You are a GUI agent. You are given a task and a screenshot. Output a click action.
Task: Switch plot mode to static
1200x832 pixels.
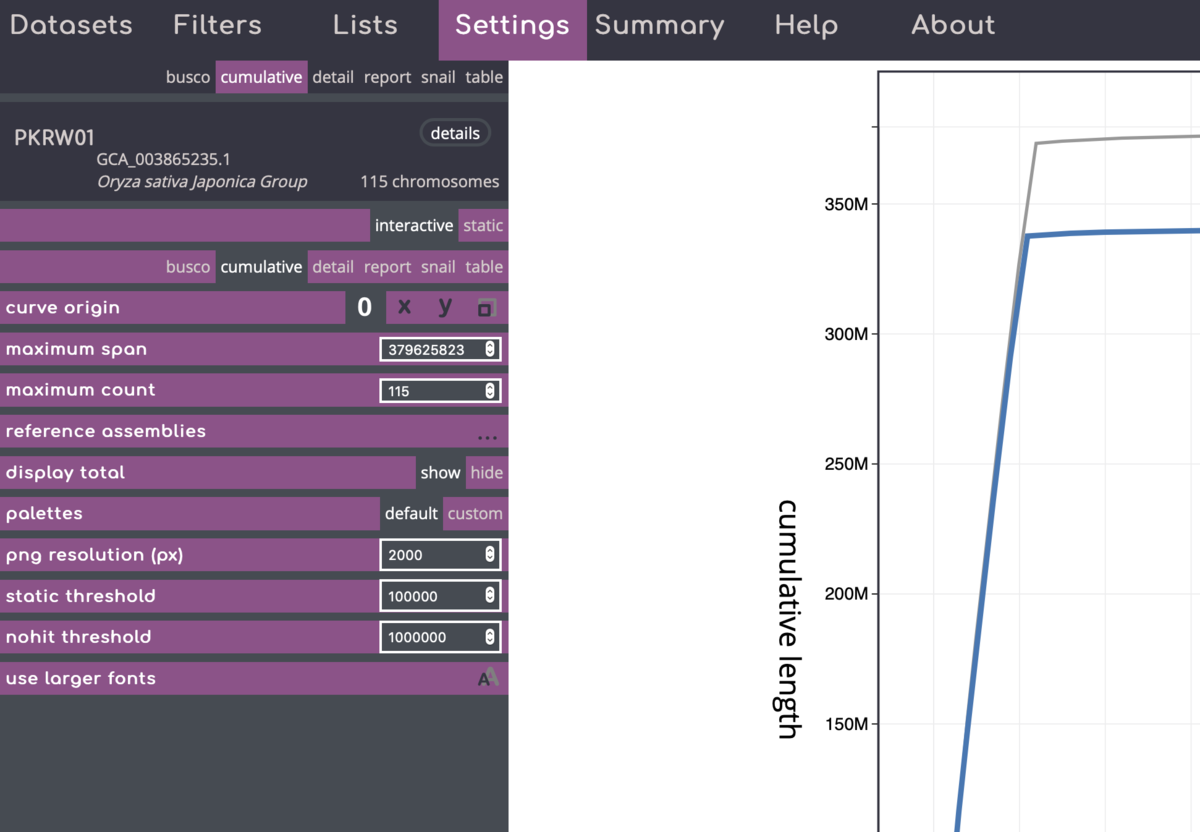pyautogui.click(x=483, y=226)
